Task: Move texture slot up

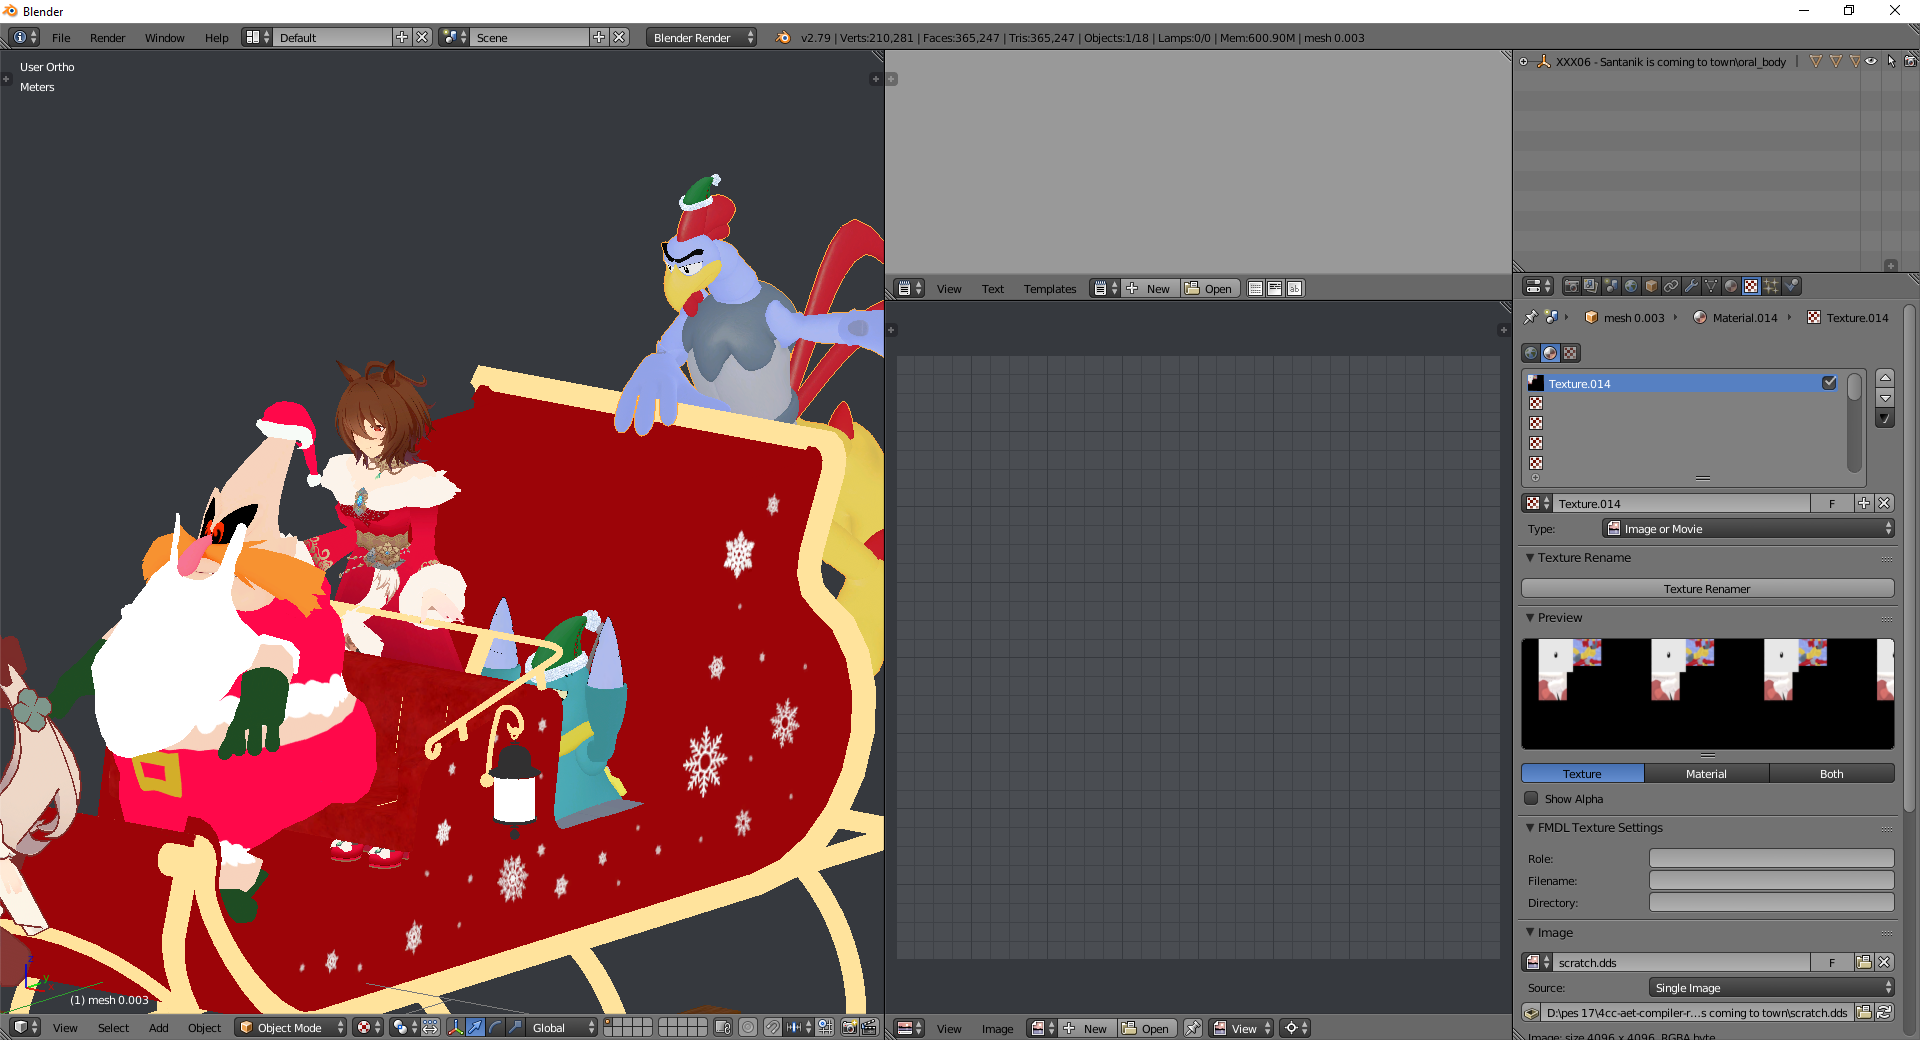Action: [x=1885, y=377]
